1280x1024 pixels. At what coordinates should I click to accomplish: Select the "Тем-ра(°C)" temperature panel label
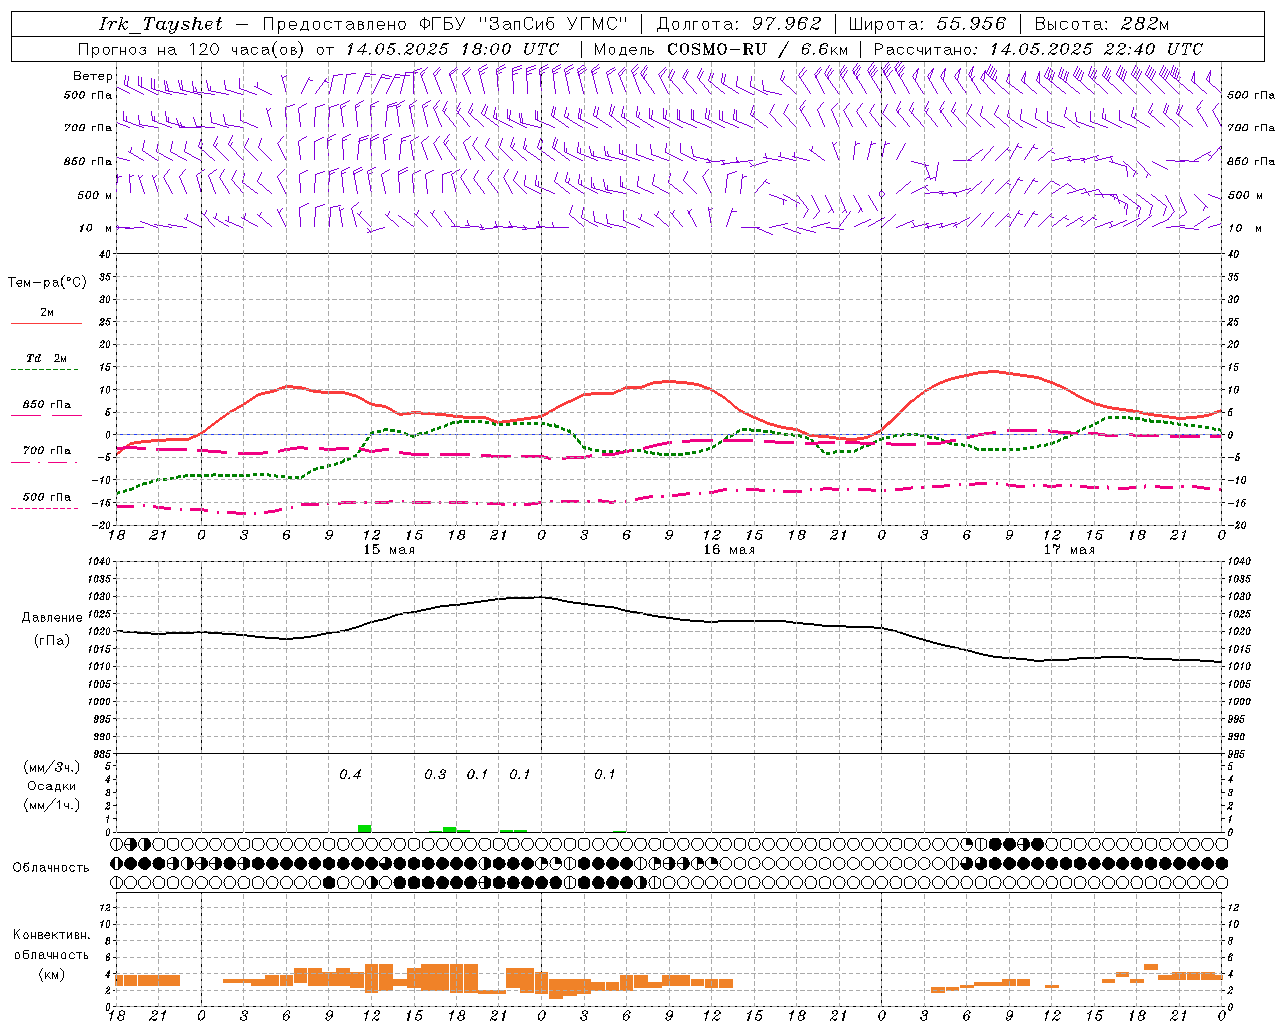click(x=47, y=283)
